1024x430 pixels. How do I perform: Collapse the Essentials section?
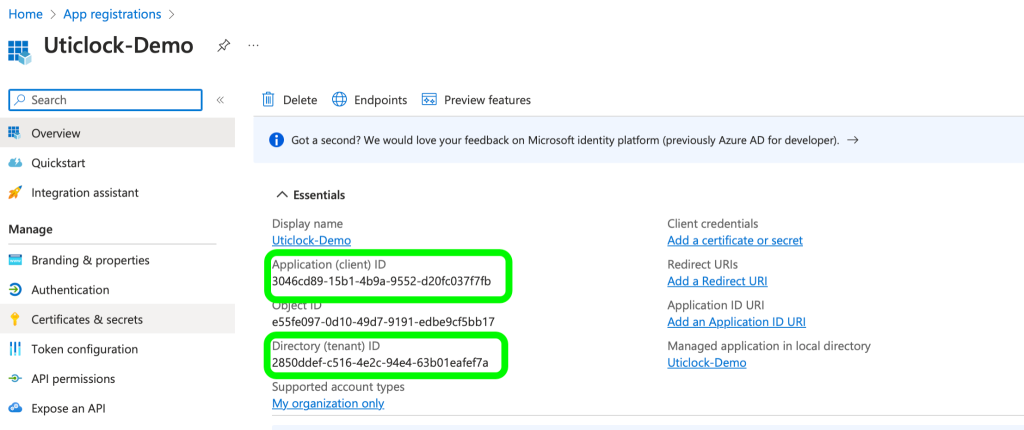[312, 195]
